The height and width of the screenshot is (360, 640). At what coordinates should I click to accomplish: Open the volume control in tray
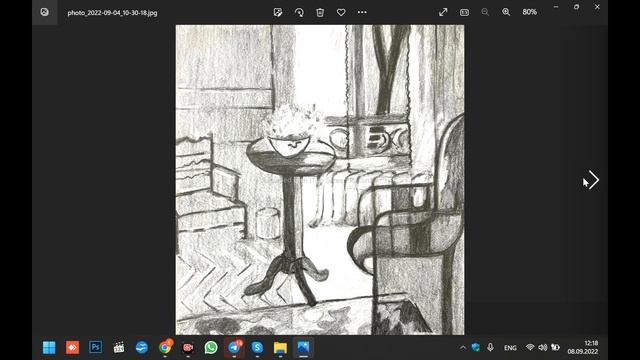[542, 347]
